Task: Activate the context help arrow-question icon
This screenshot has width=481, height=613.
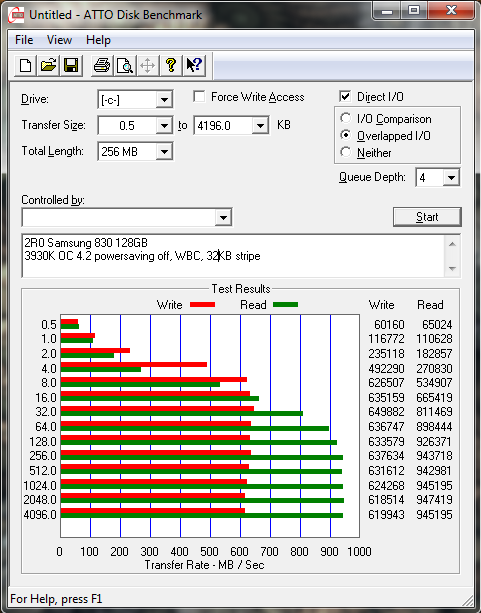Action: tap(194, 65)
